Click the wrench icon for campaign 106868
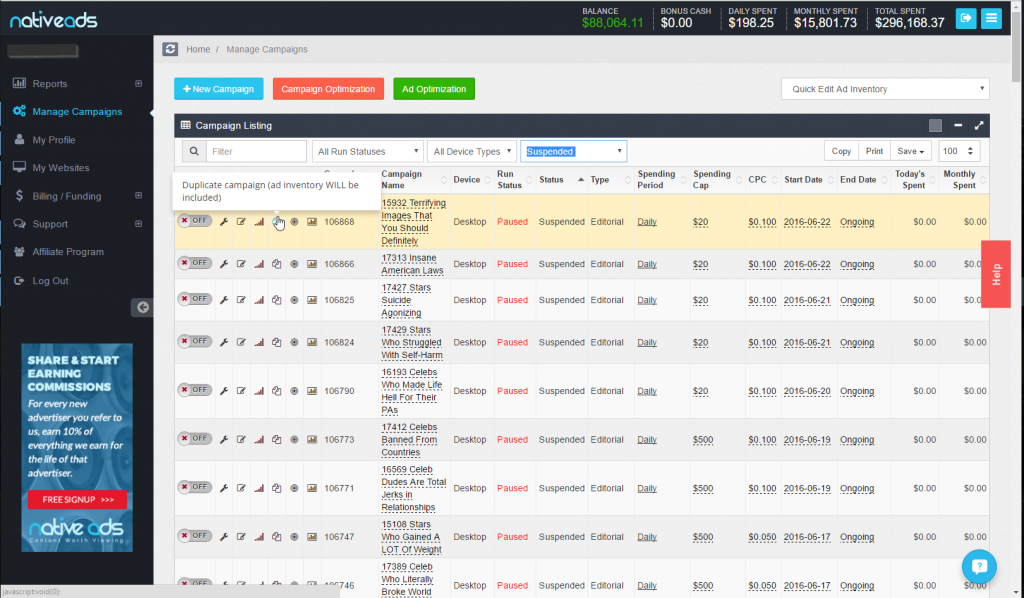This screenshot has width=1024, height=598. pyautogui.click(x=224, y=222)
